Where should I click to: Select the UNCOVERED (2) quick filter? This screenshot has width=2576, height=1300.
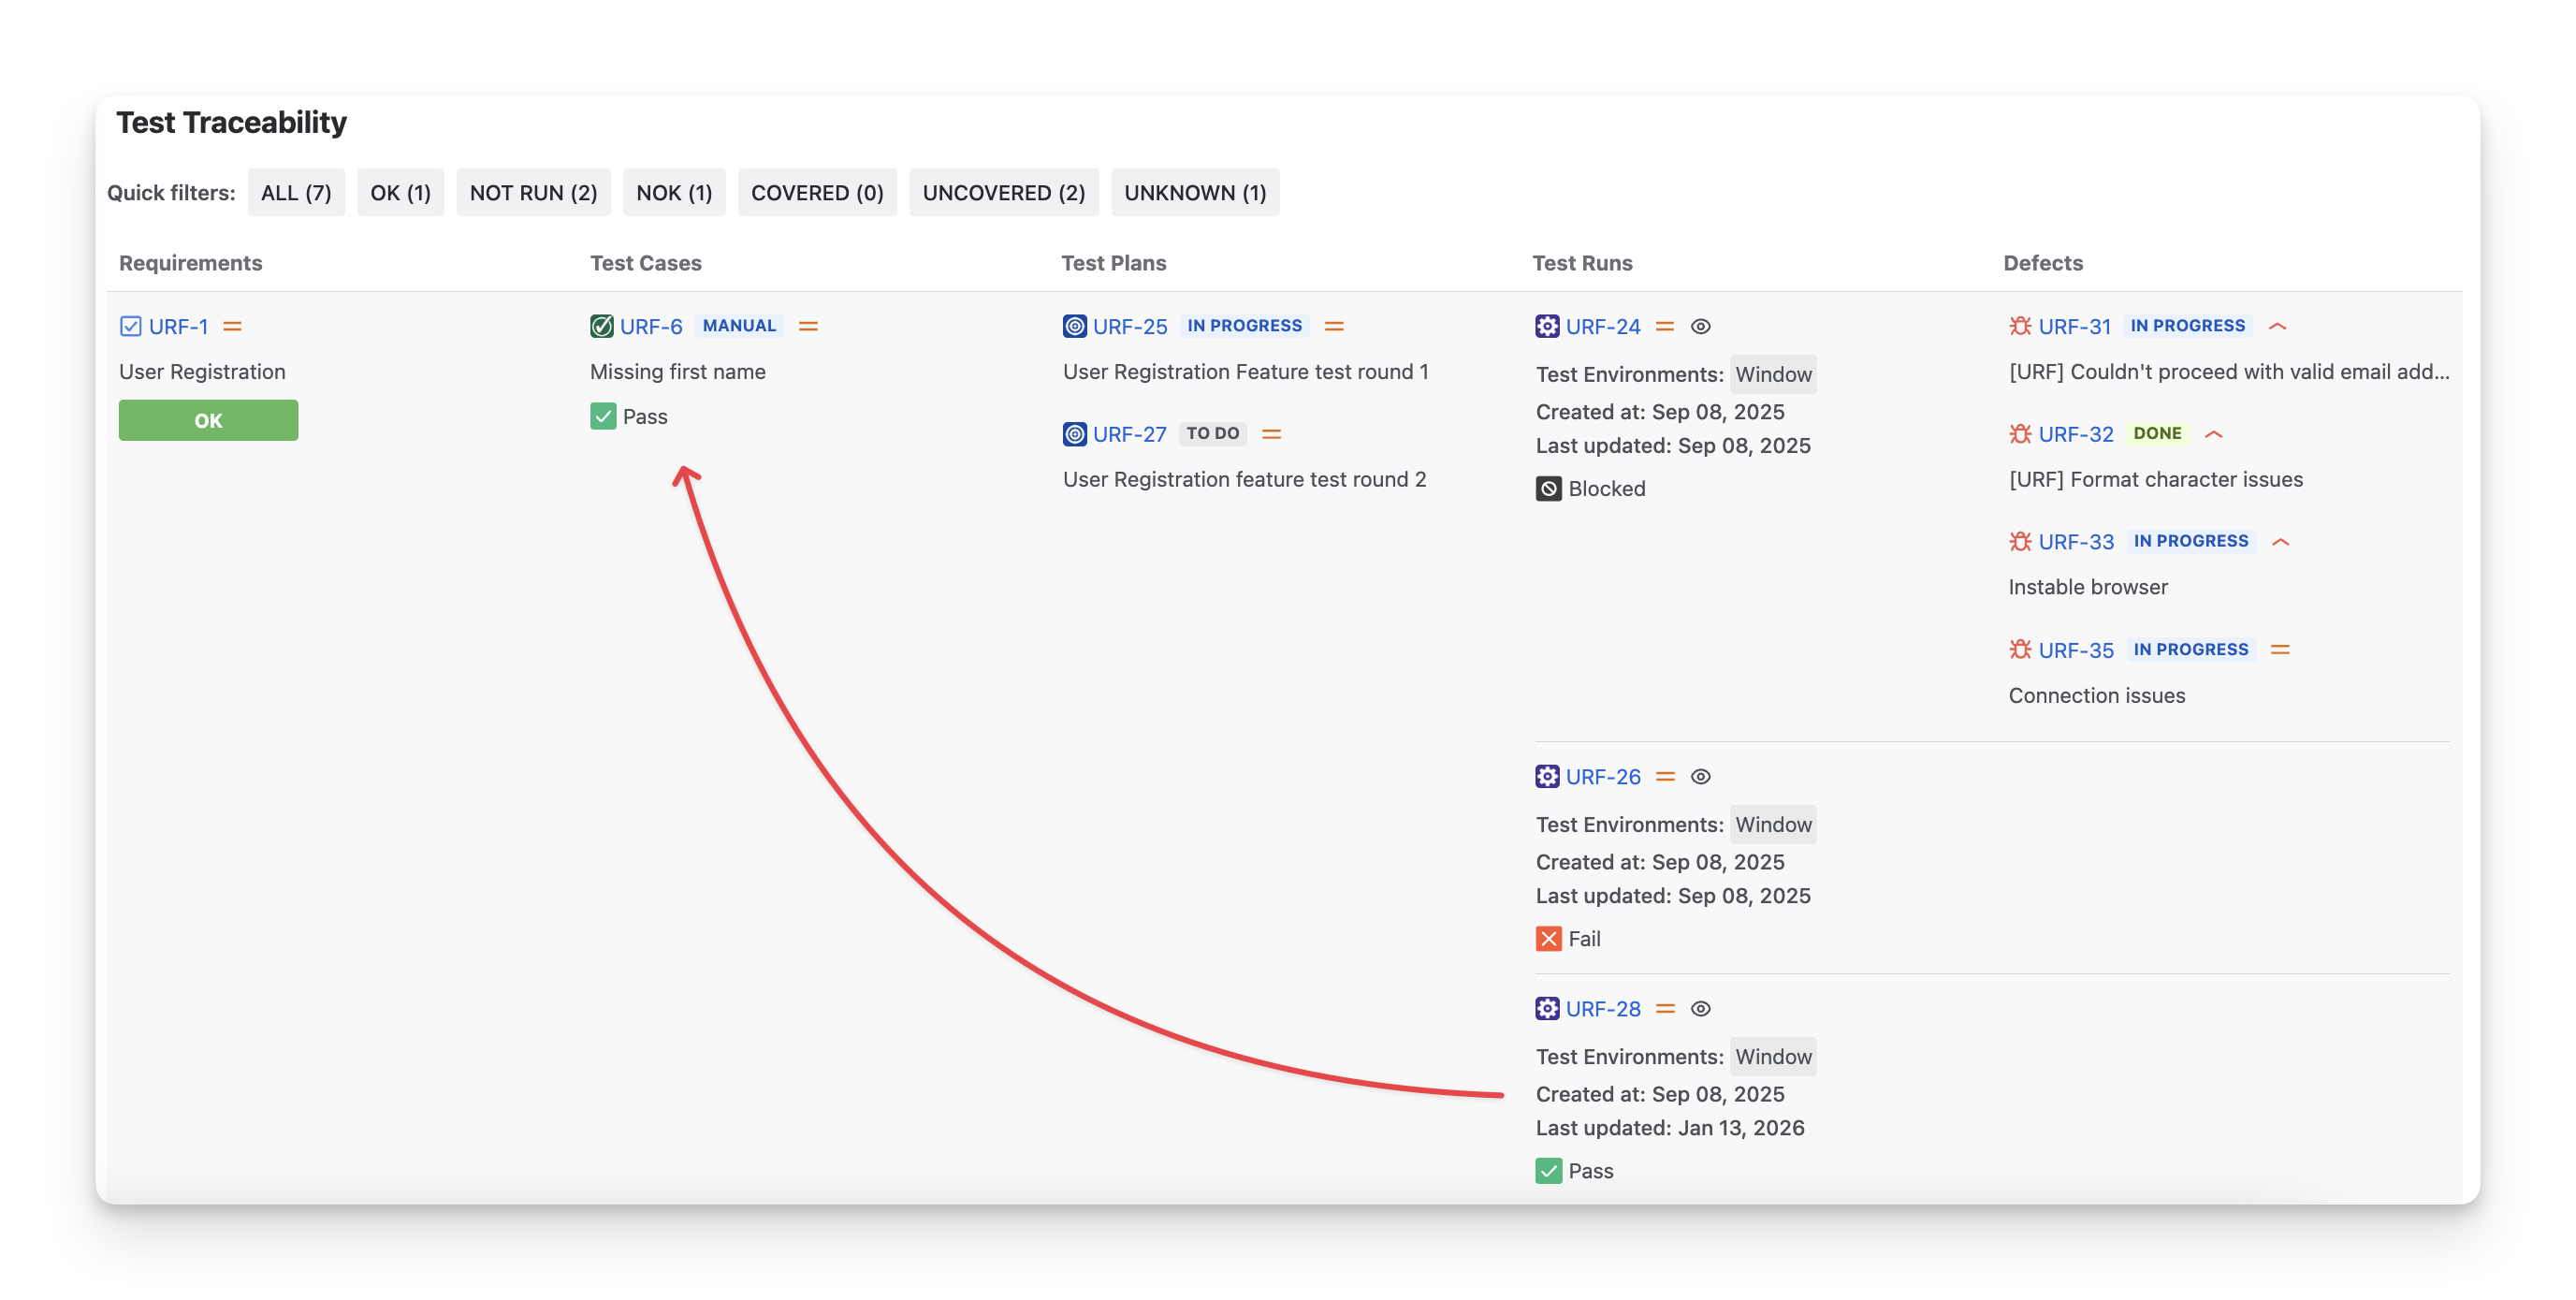(1003, 192)
